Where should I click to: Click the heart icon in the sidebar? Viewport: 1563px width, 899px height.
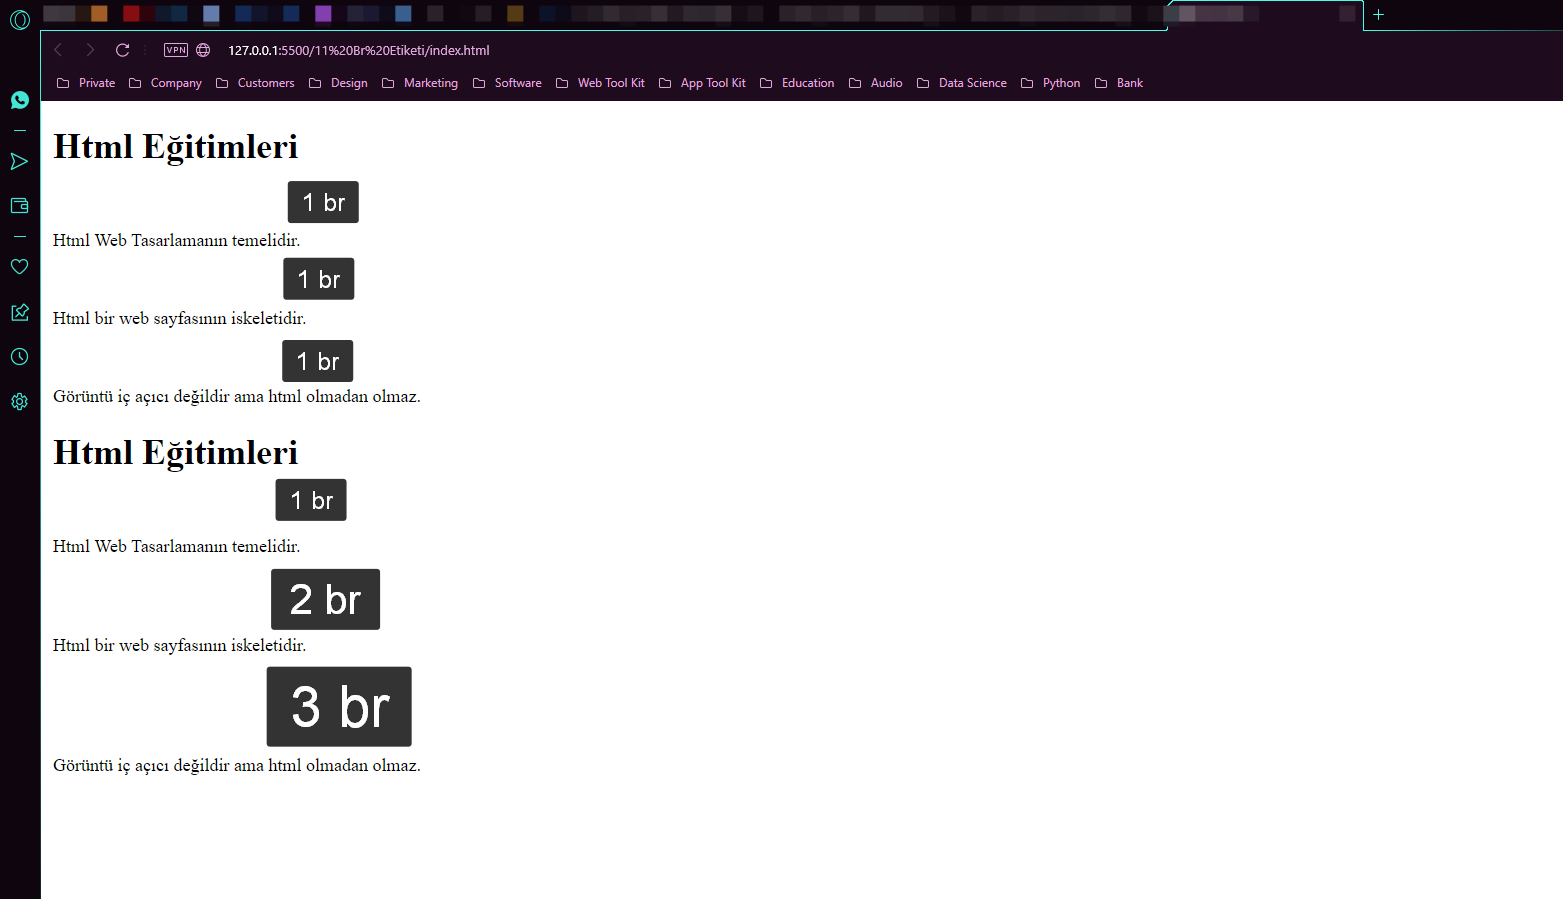pos(19,266)
